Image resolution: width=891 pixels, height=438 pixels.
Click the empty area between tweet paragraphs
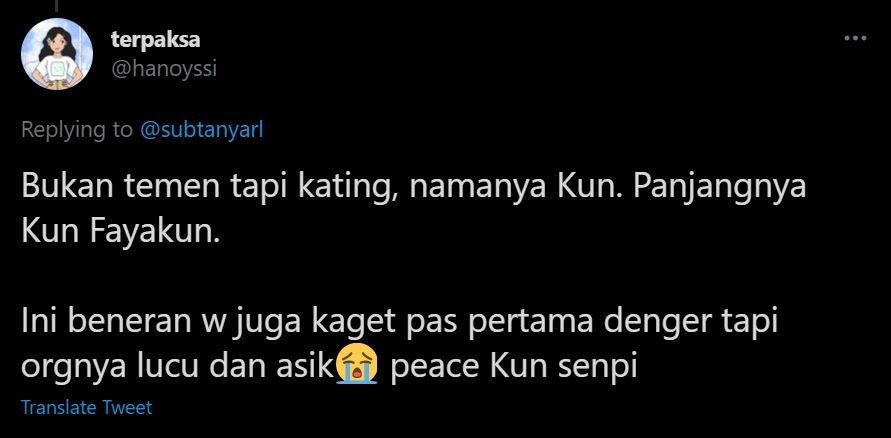click(414, 278)
